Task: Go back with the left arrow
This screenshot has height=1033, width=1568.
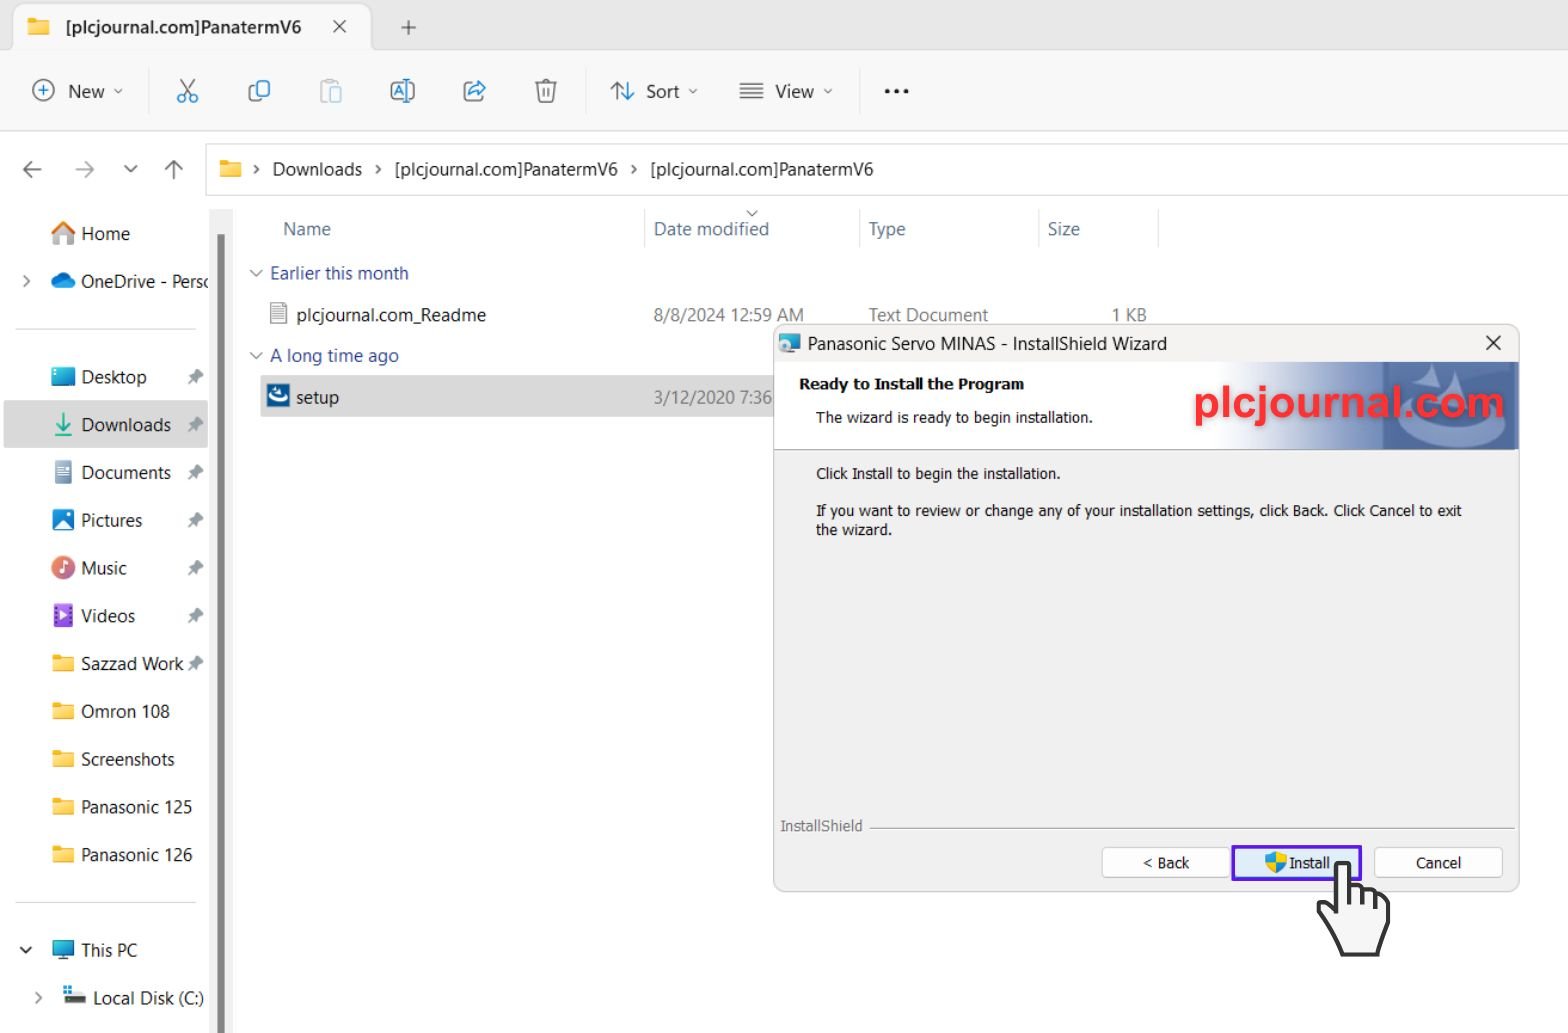Action: pos(32,169)
